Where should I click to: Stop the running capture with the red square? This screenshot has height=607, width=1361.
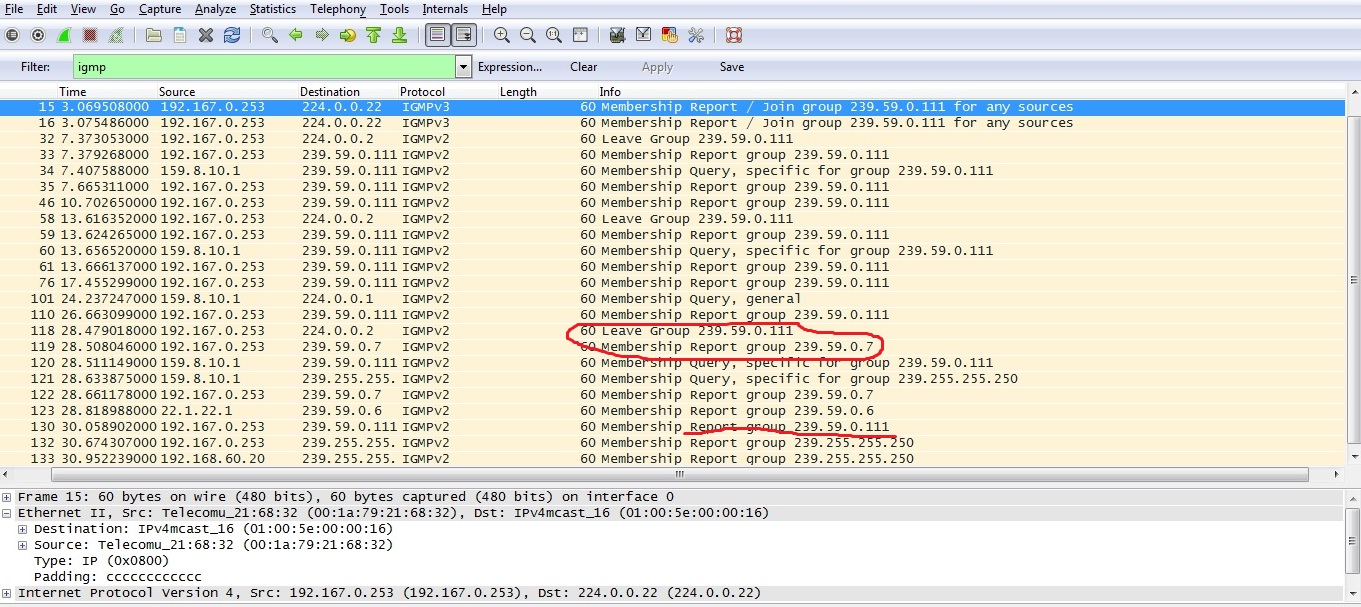pyautogui.click(x=90, y=35)
